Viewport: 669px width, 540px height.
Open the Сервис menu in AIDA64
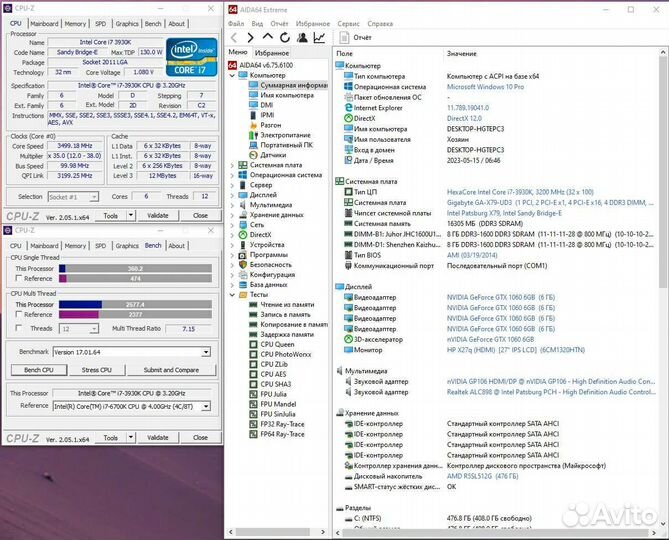point(348,23)
